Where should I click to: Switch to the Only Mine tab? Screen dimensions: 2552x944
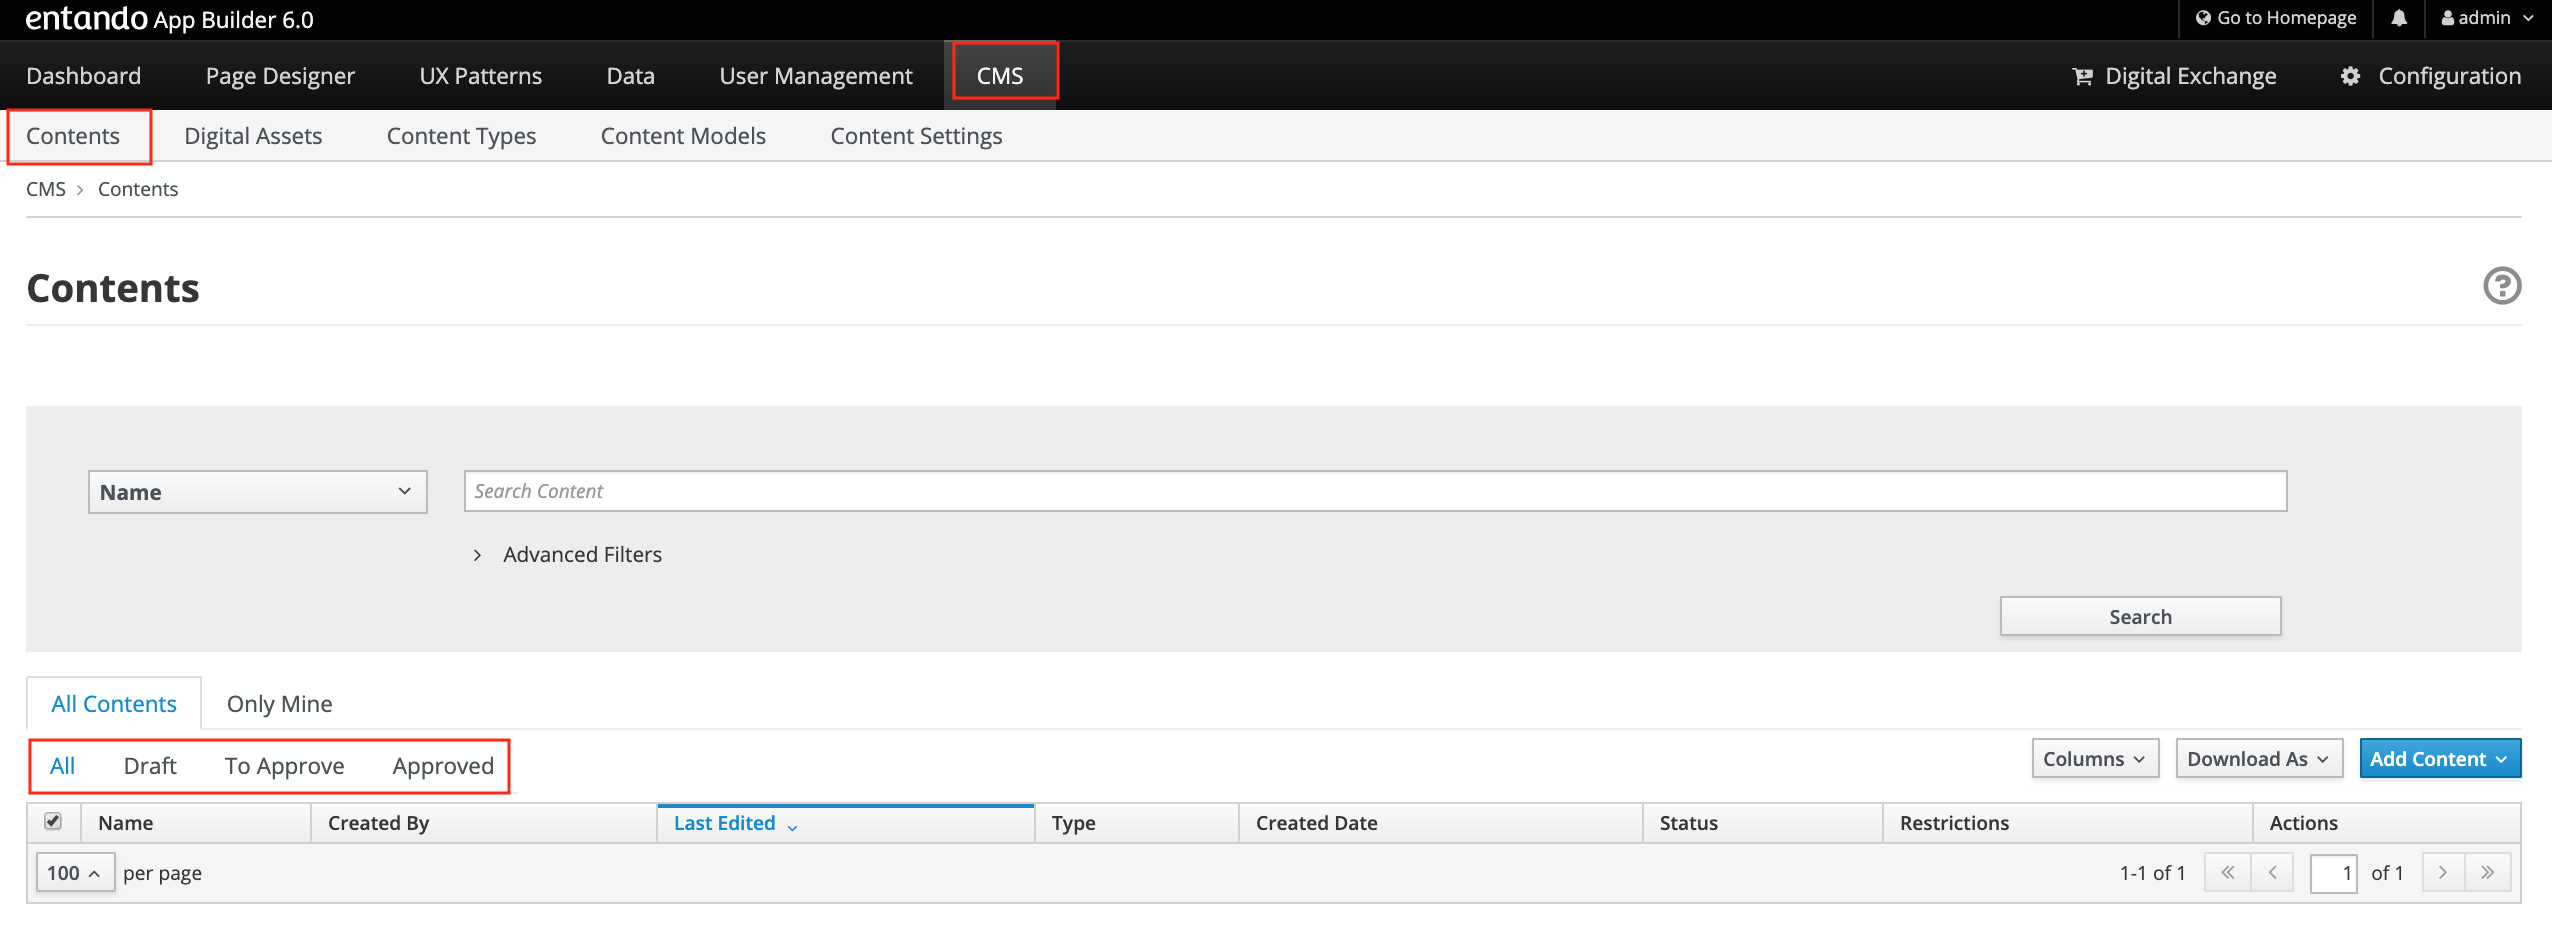point(279,704)
